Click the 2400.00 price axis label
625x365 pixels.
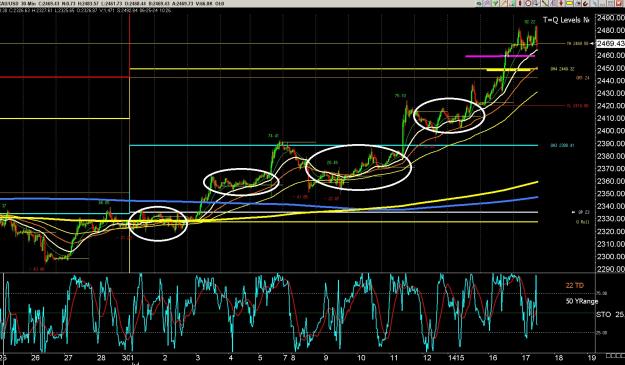pyautogui.click(x=611, y=131)
